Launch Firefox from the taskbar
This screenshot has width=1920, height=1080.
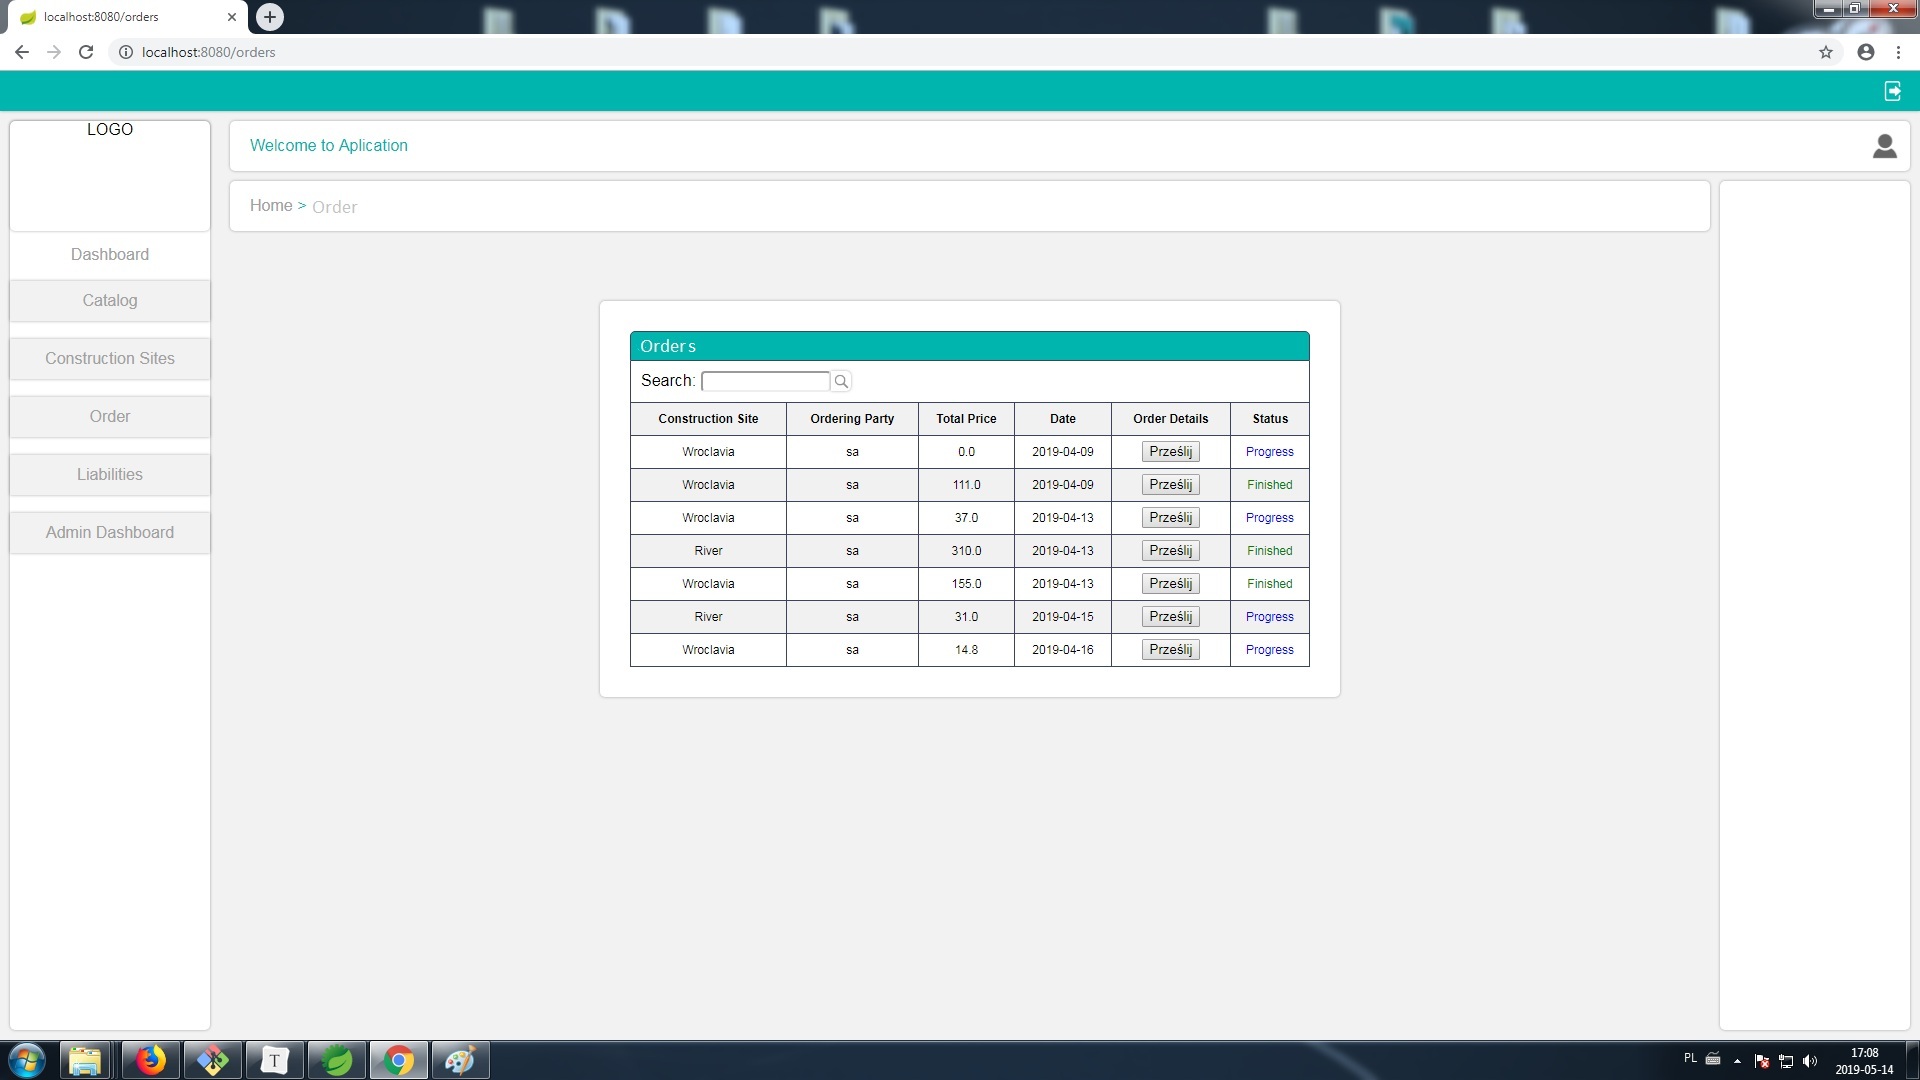tap(151, 1060)
